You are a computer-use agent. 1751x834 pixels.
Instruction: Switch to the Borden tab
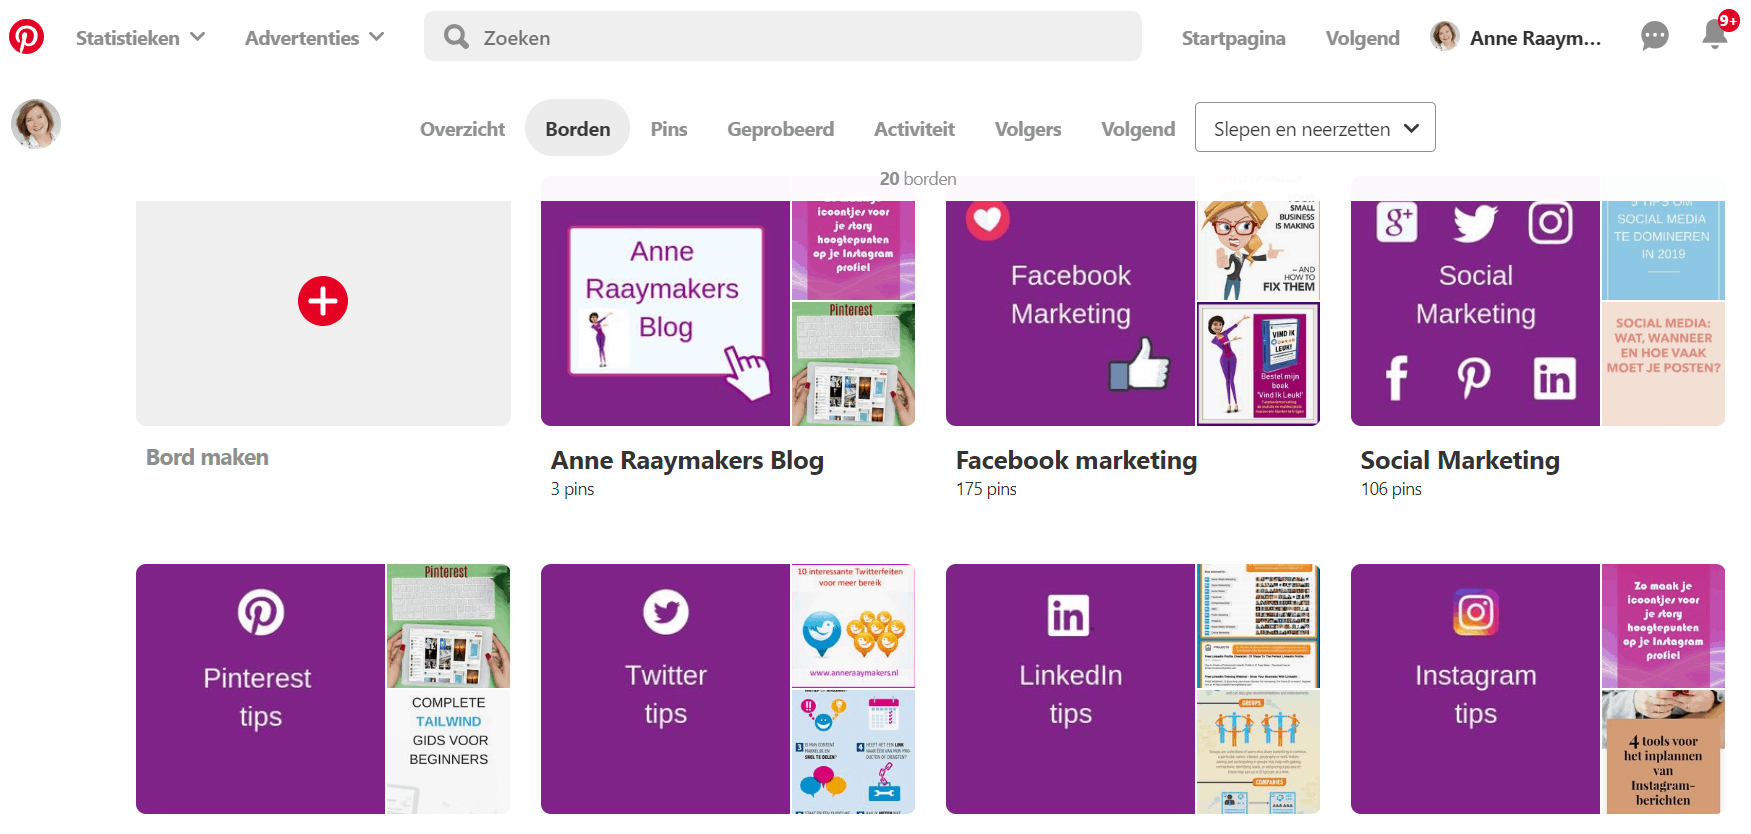click(577, 128)
